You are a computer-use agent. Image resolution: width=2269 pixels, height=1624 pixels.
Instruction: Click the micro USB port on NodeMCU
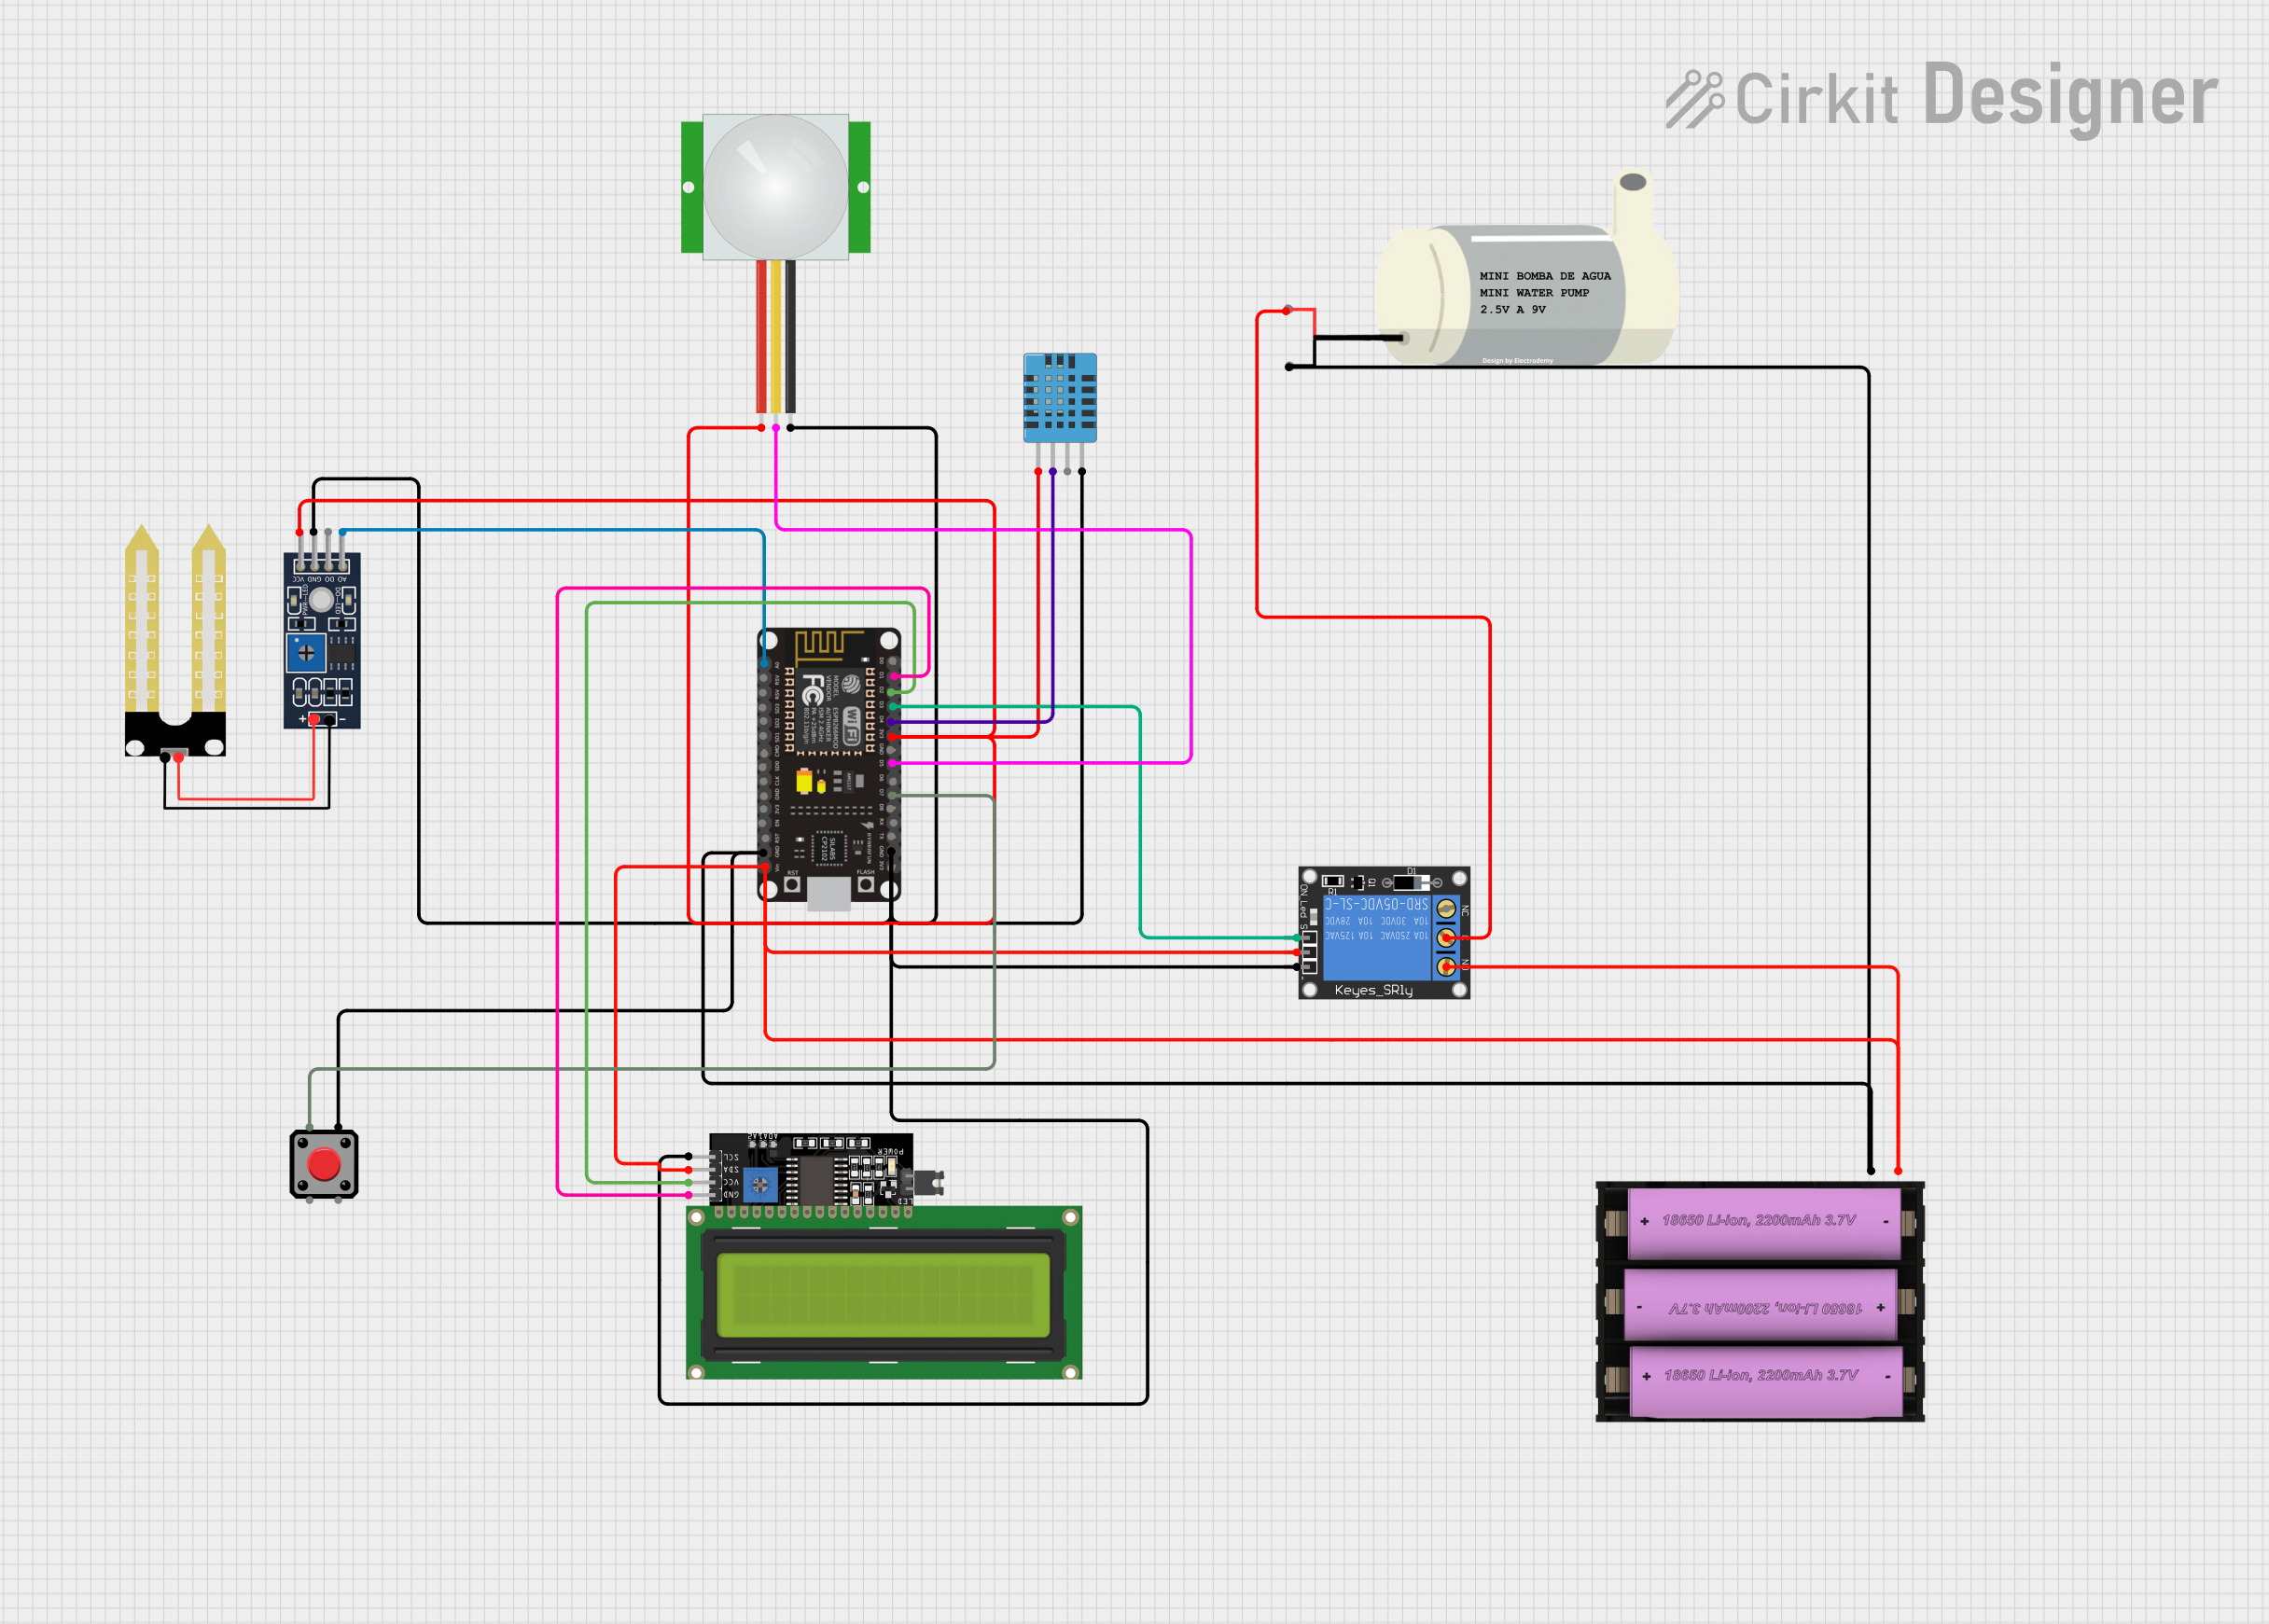click(x=829, y=894)
